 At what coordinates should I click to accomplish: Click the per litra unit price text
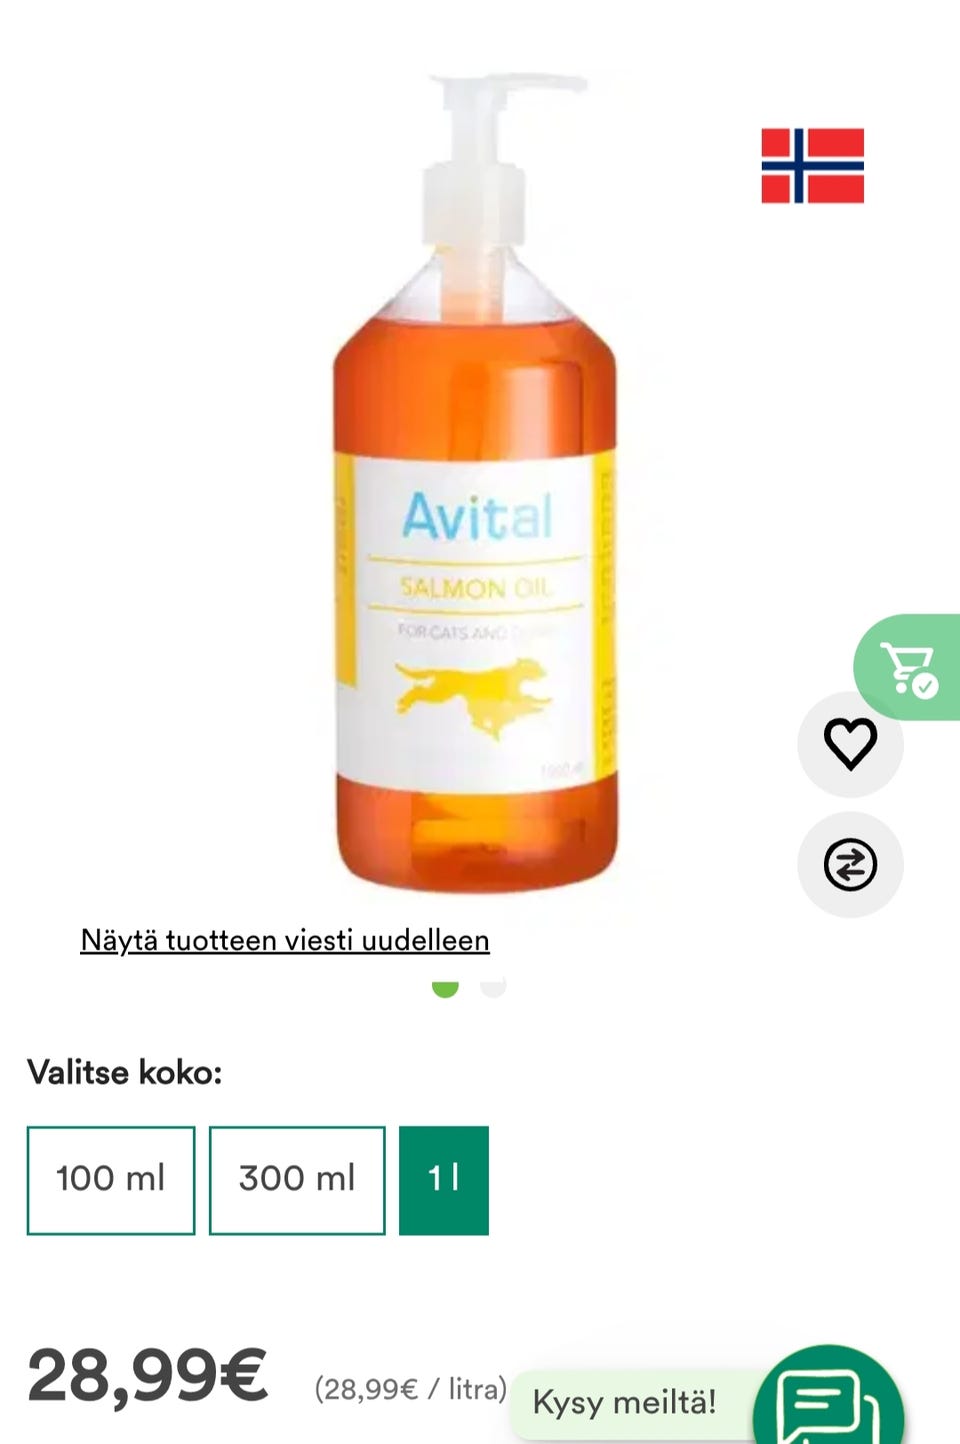click(x=411, y=1389)
